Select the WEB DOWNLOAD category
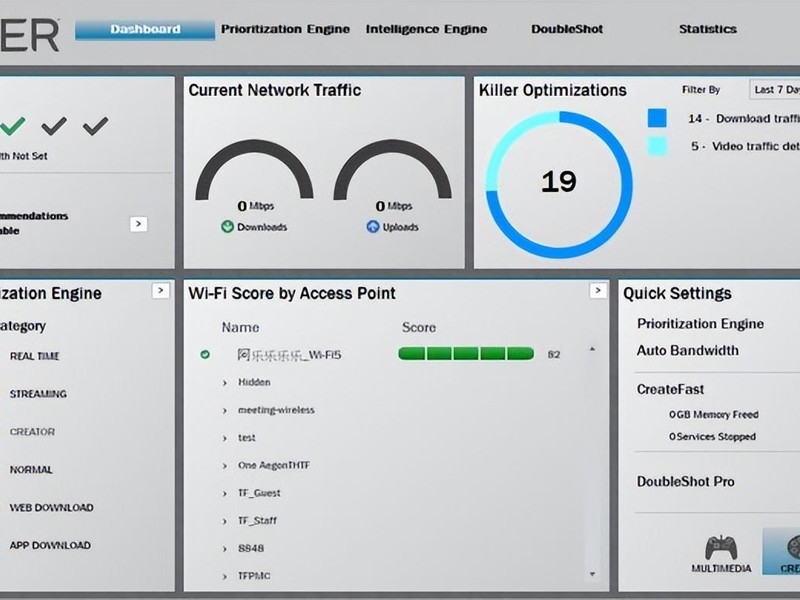The width and height of the screenshot is (800, 600). pyautogui.click(x=52, y=508)
